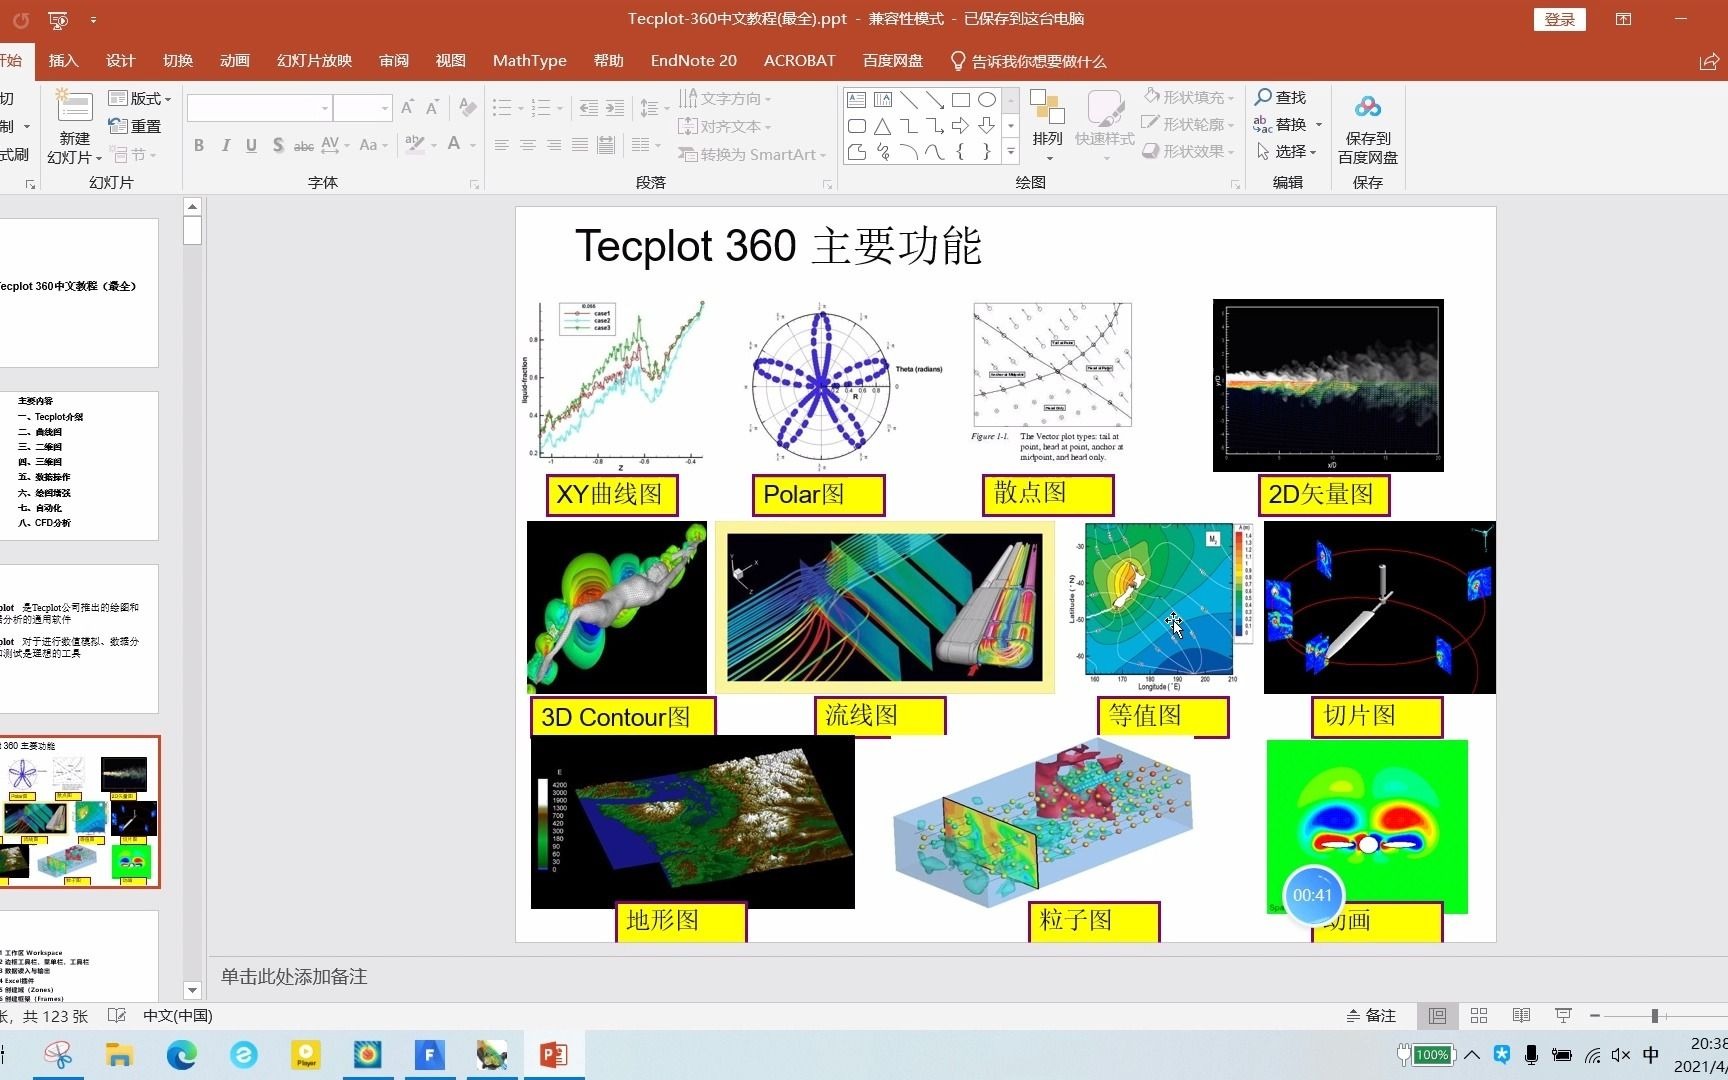Increase the list indent level
The width and height of the screenshot is (1728, 1080).
coord(615,107)
